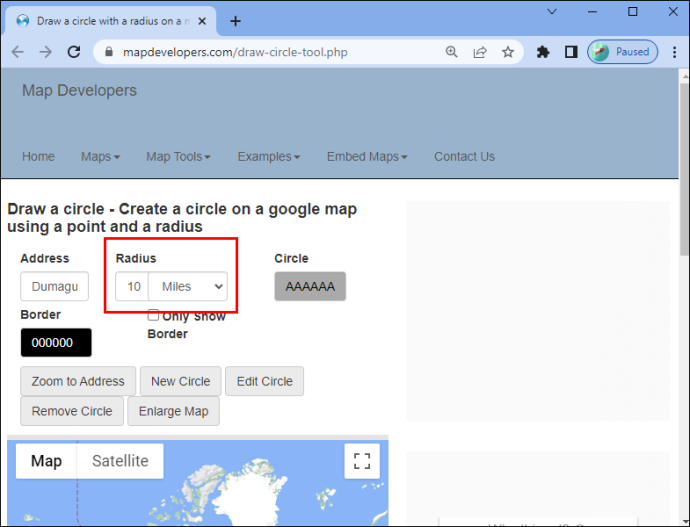This screenshot has height=527, width=690.
Task: Click the New Circle button
Action: (x=180, y=381)
